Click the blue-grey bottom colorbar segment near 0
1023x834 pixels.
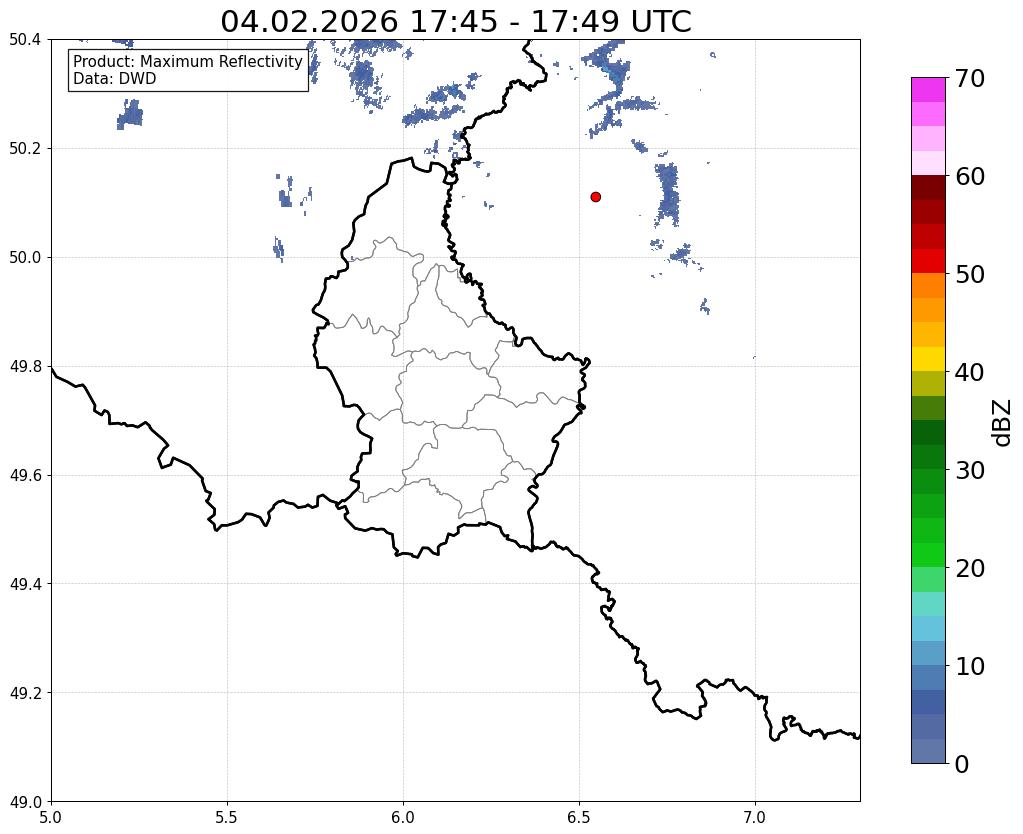[928, 751]
